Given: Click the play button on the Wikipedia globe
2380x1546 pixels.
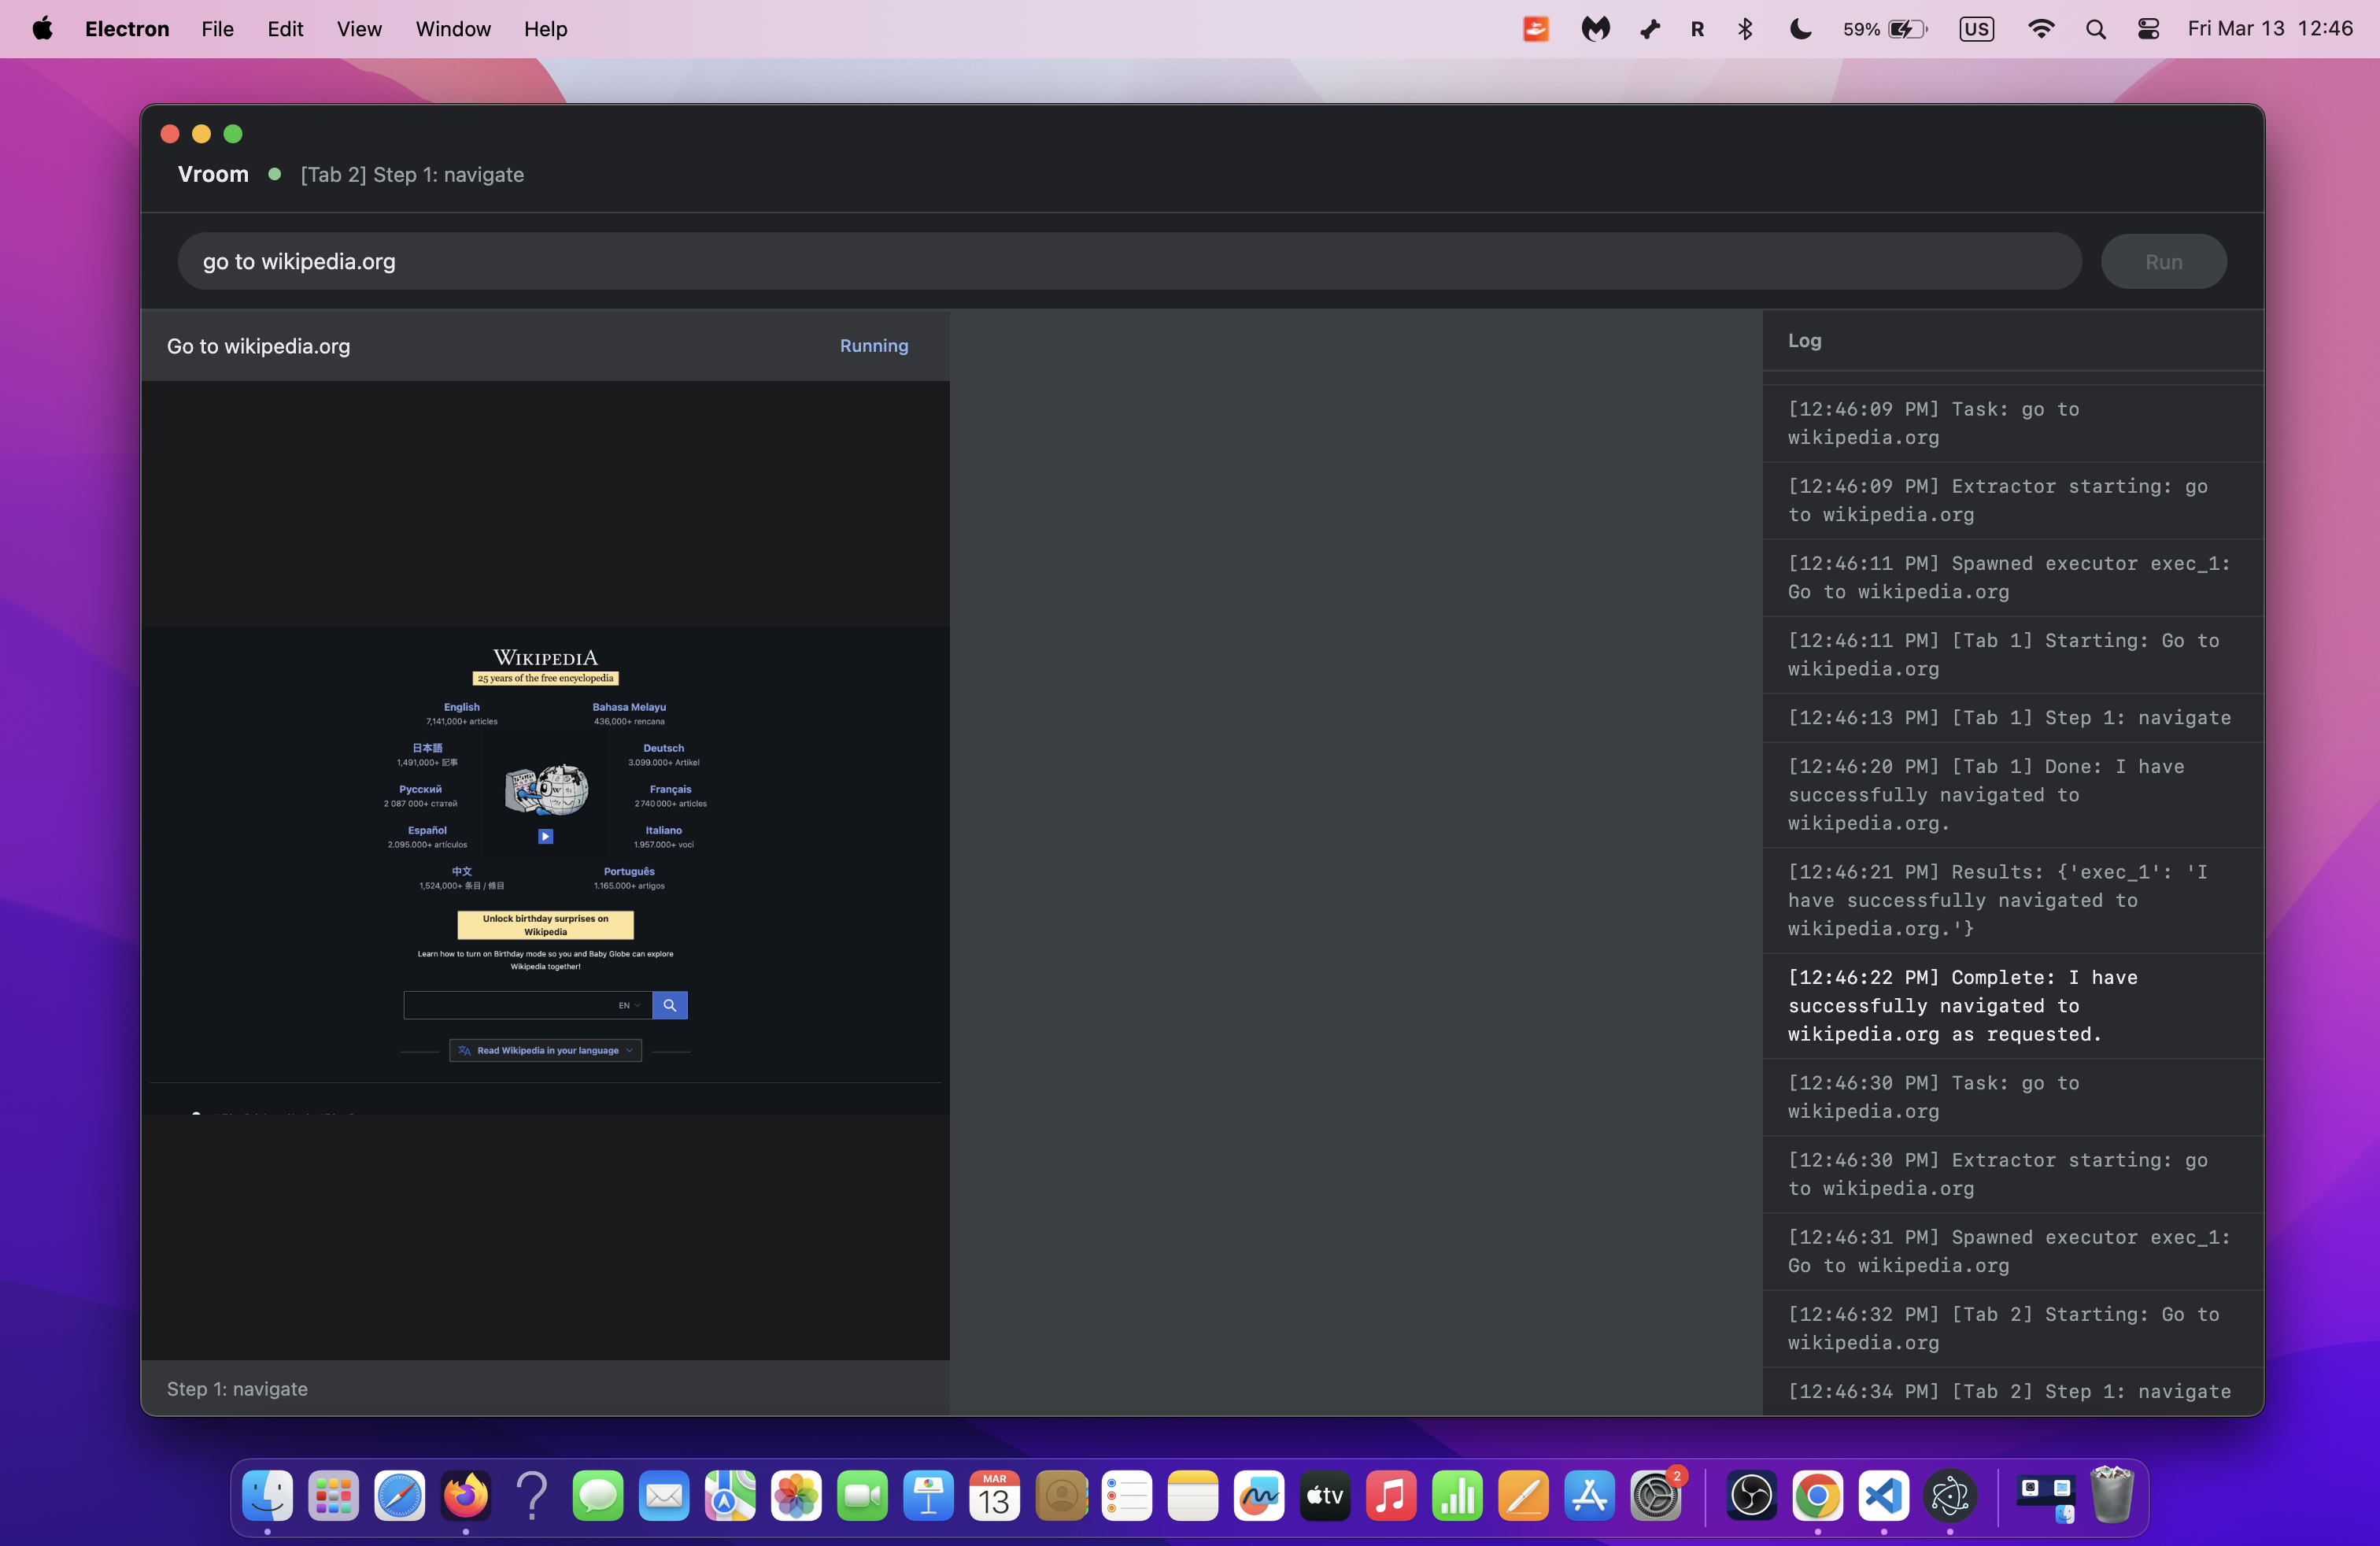Looking at the screenshot, I should coord(545,836).
